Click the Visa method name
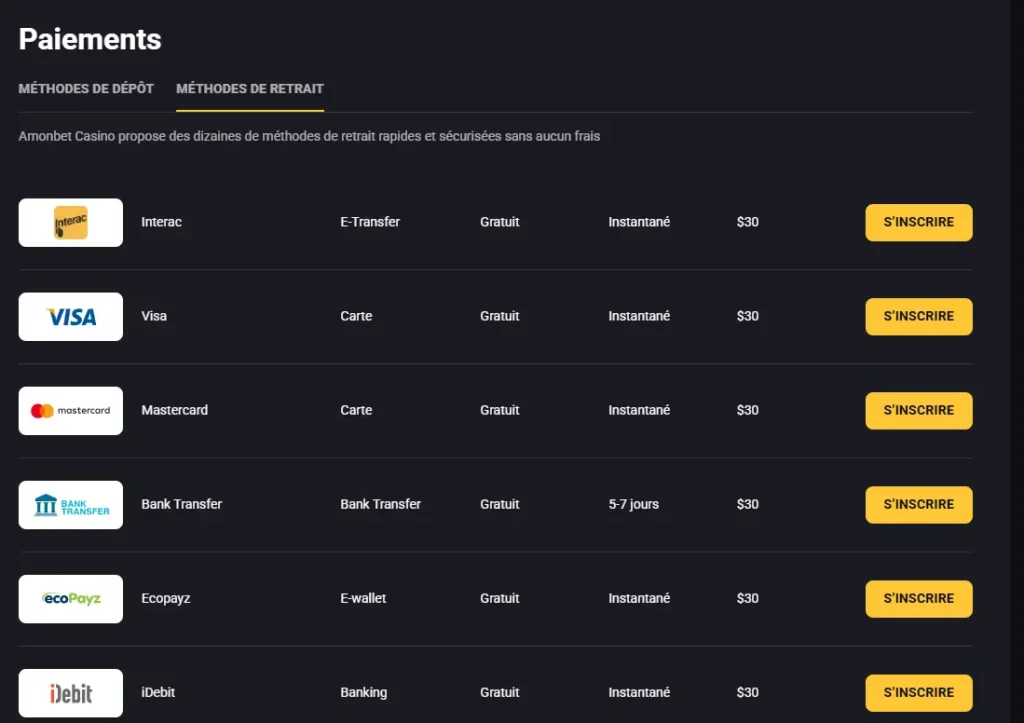This screenshot has width=1024, height=723. pos(154,316)
